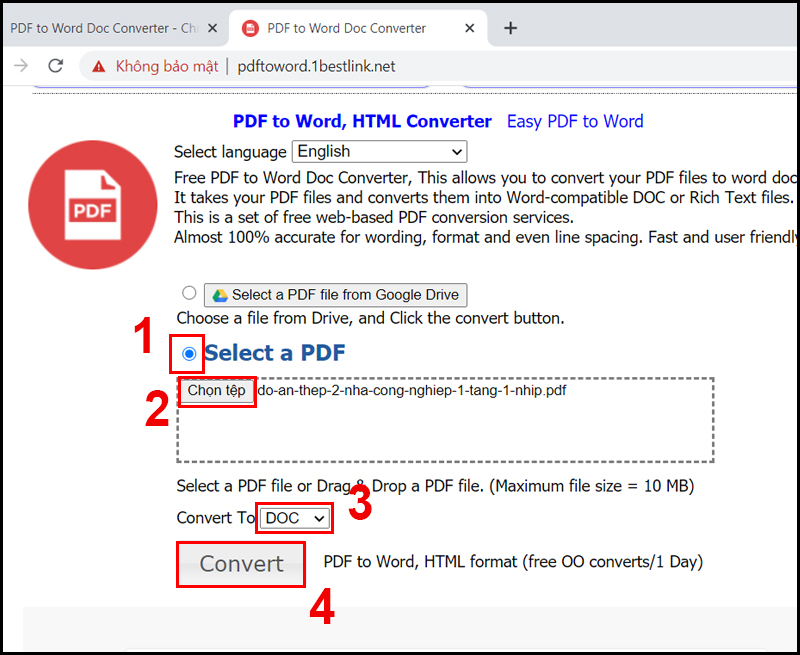This screenshot has width=800, height=655.
Task: Open the Select language dropdown showing English
Action: point(379,151)
